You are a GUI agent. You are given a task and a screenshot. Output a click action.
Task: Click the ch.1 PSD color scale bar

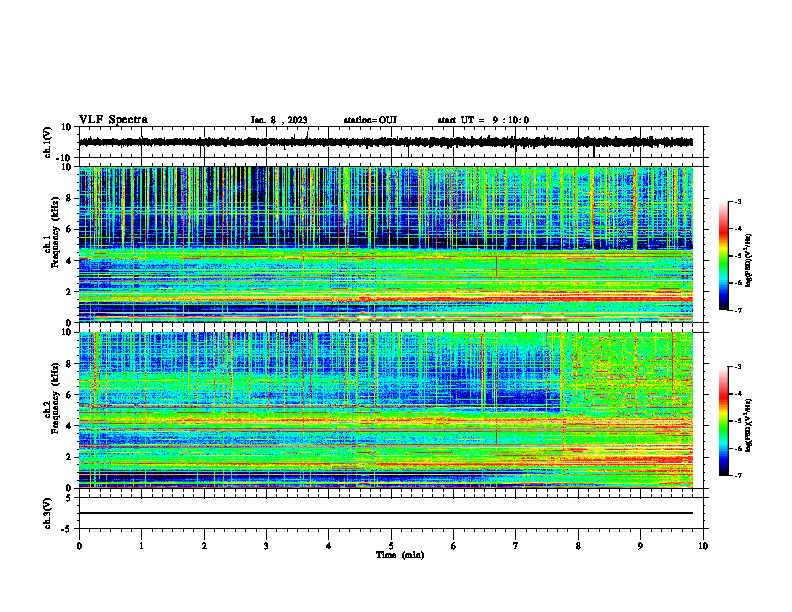(x=723, y=256)
